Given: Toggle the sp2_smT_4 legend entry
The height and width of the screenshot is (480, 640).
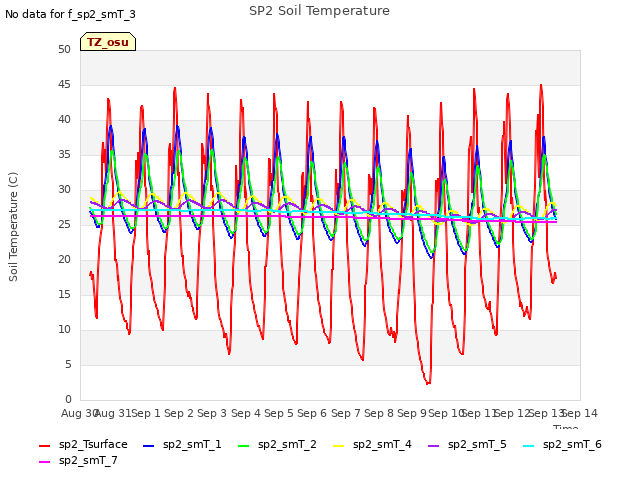Looking at the screenshot, I should 372,444.
